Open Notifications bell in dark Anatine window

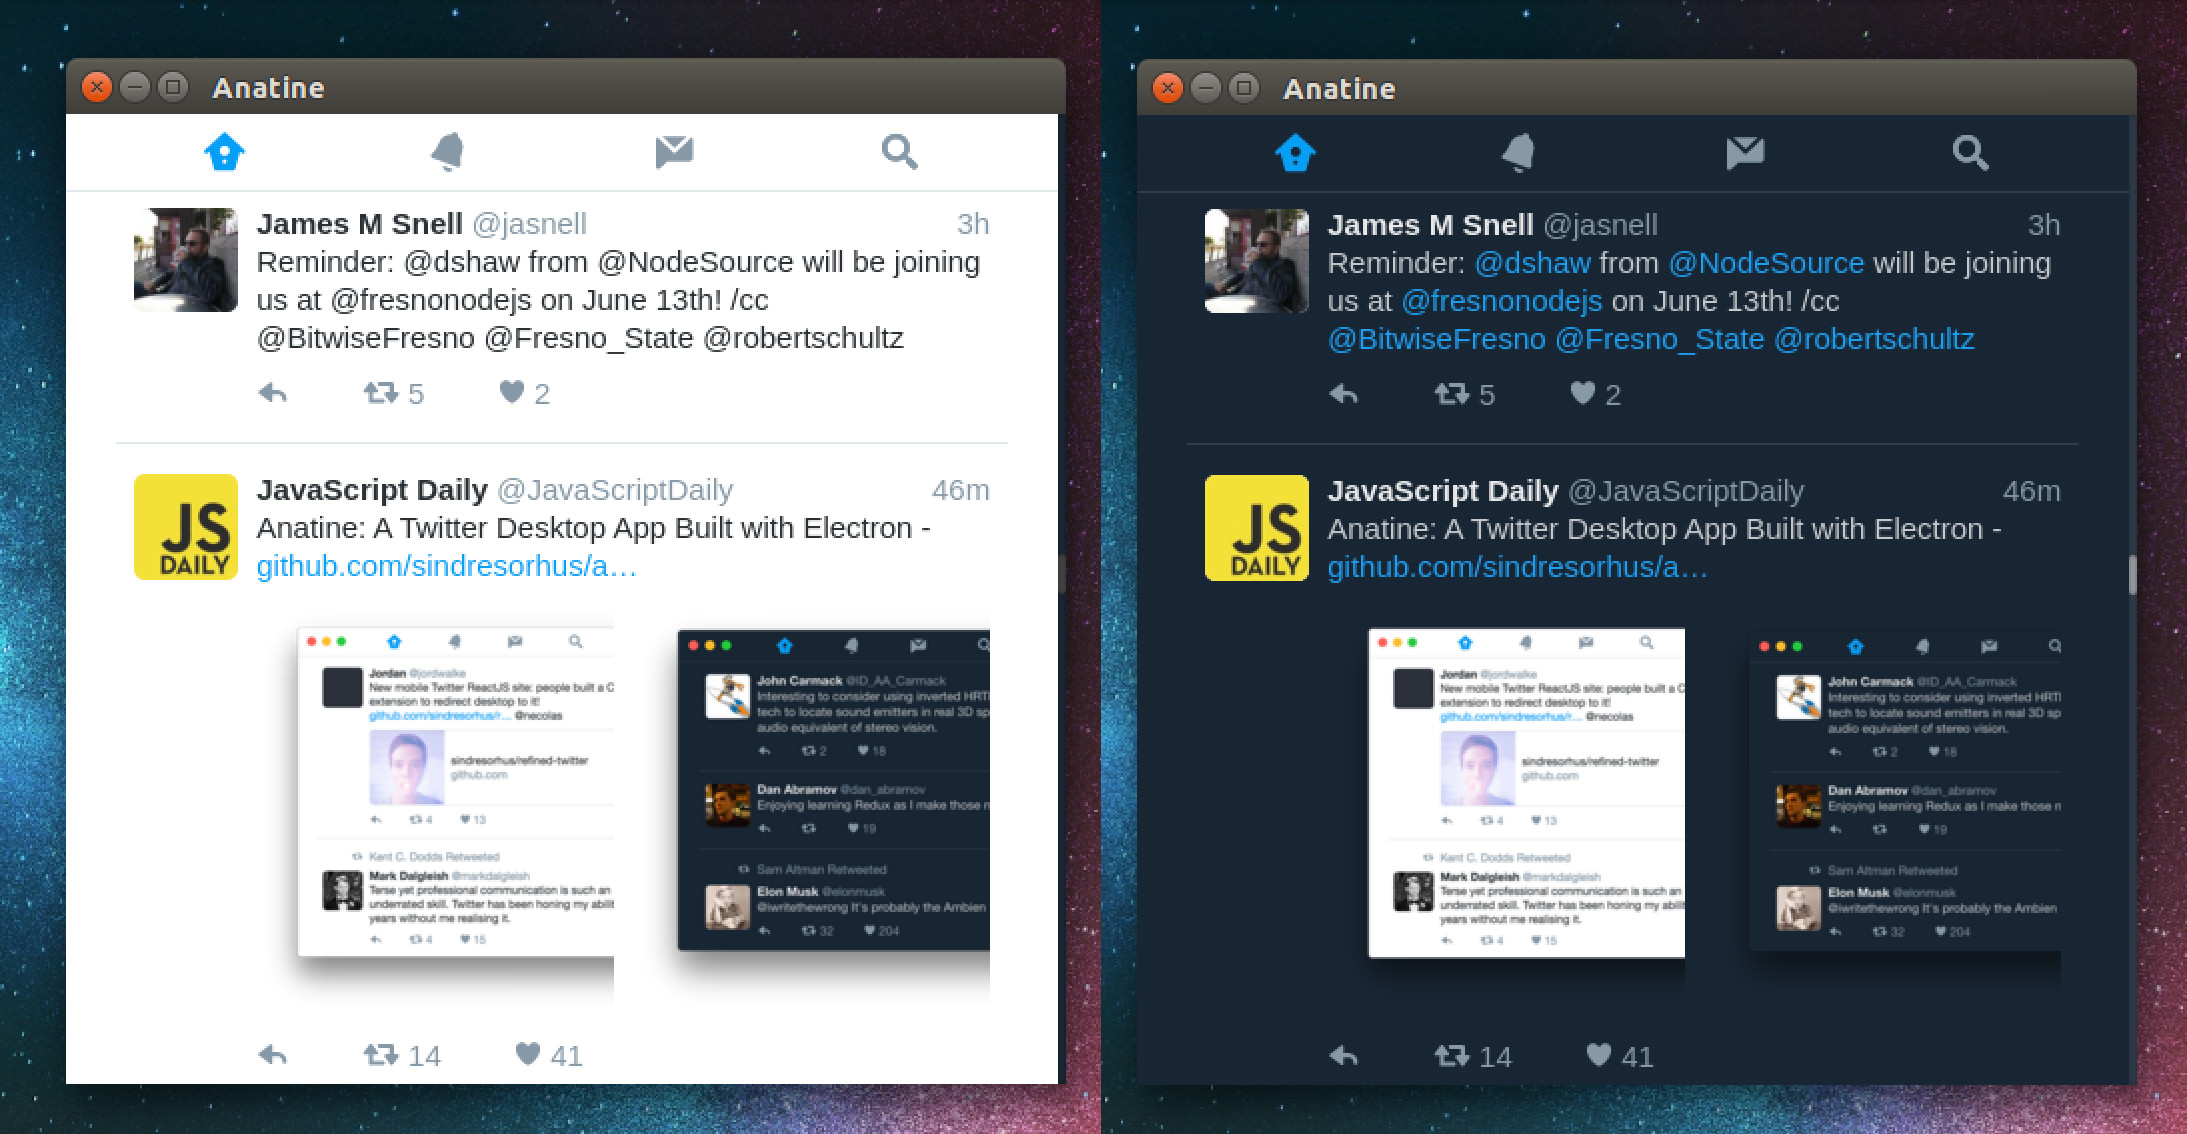point(1519,153)
